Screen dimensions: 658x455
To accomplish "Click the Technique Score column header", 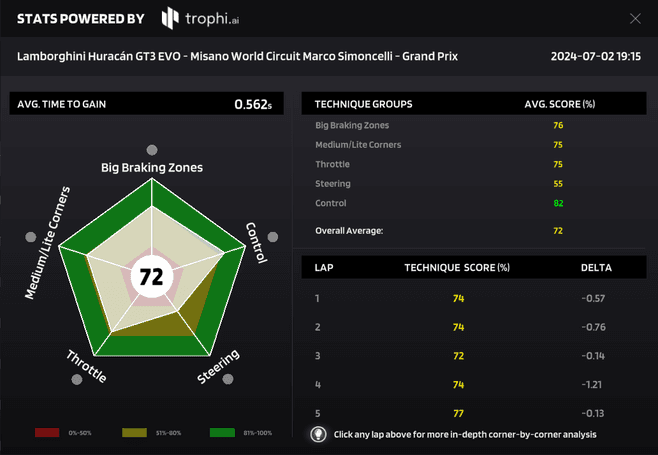I will click(457, 268).
